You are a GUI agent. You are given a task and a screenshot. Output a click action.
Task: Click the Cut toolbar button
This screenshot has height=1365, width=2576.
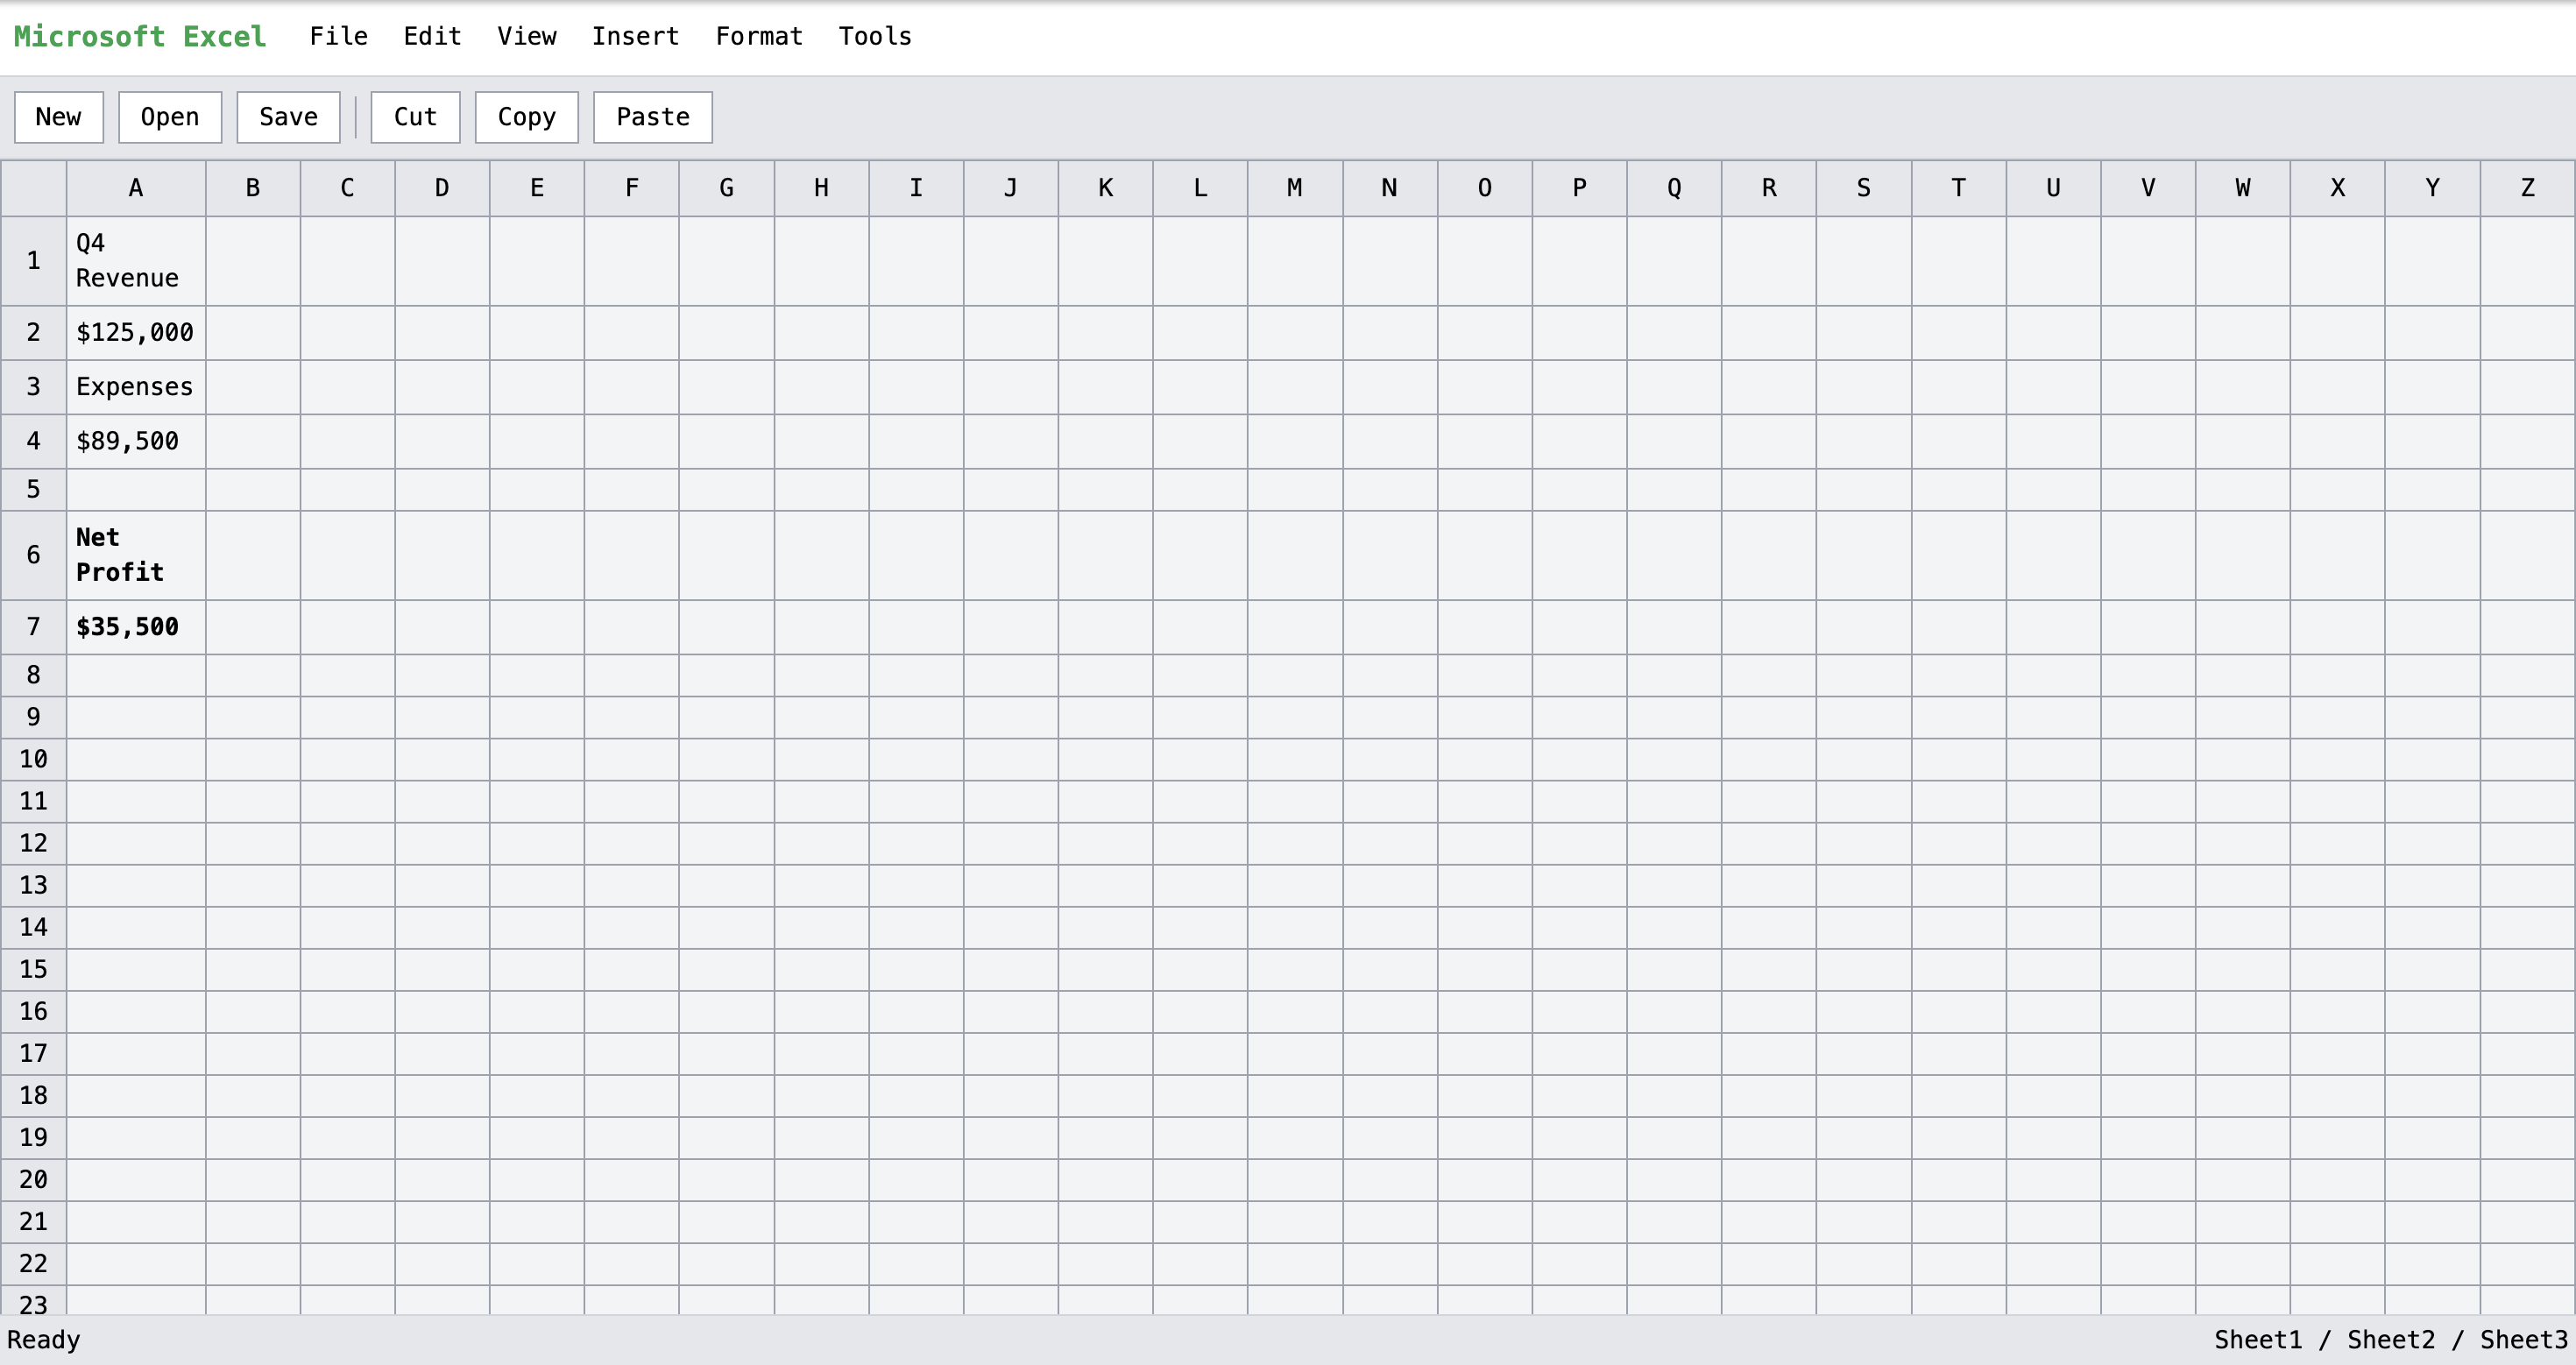point(415,117)
